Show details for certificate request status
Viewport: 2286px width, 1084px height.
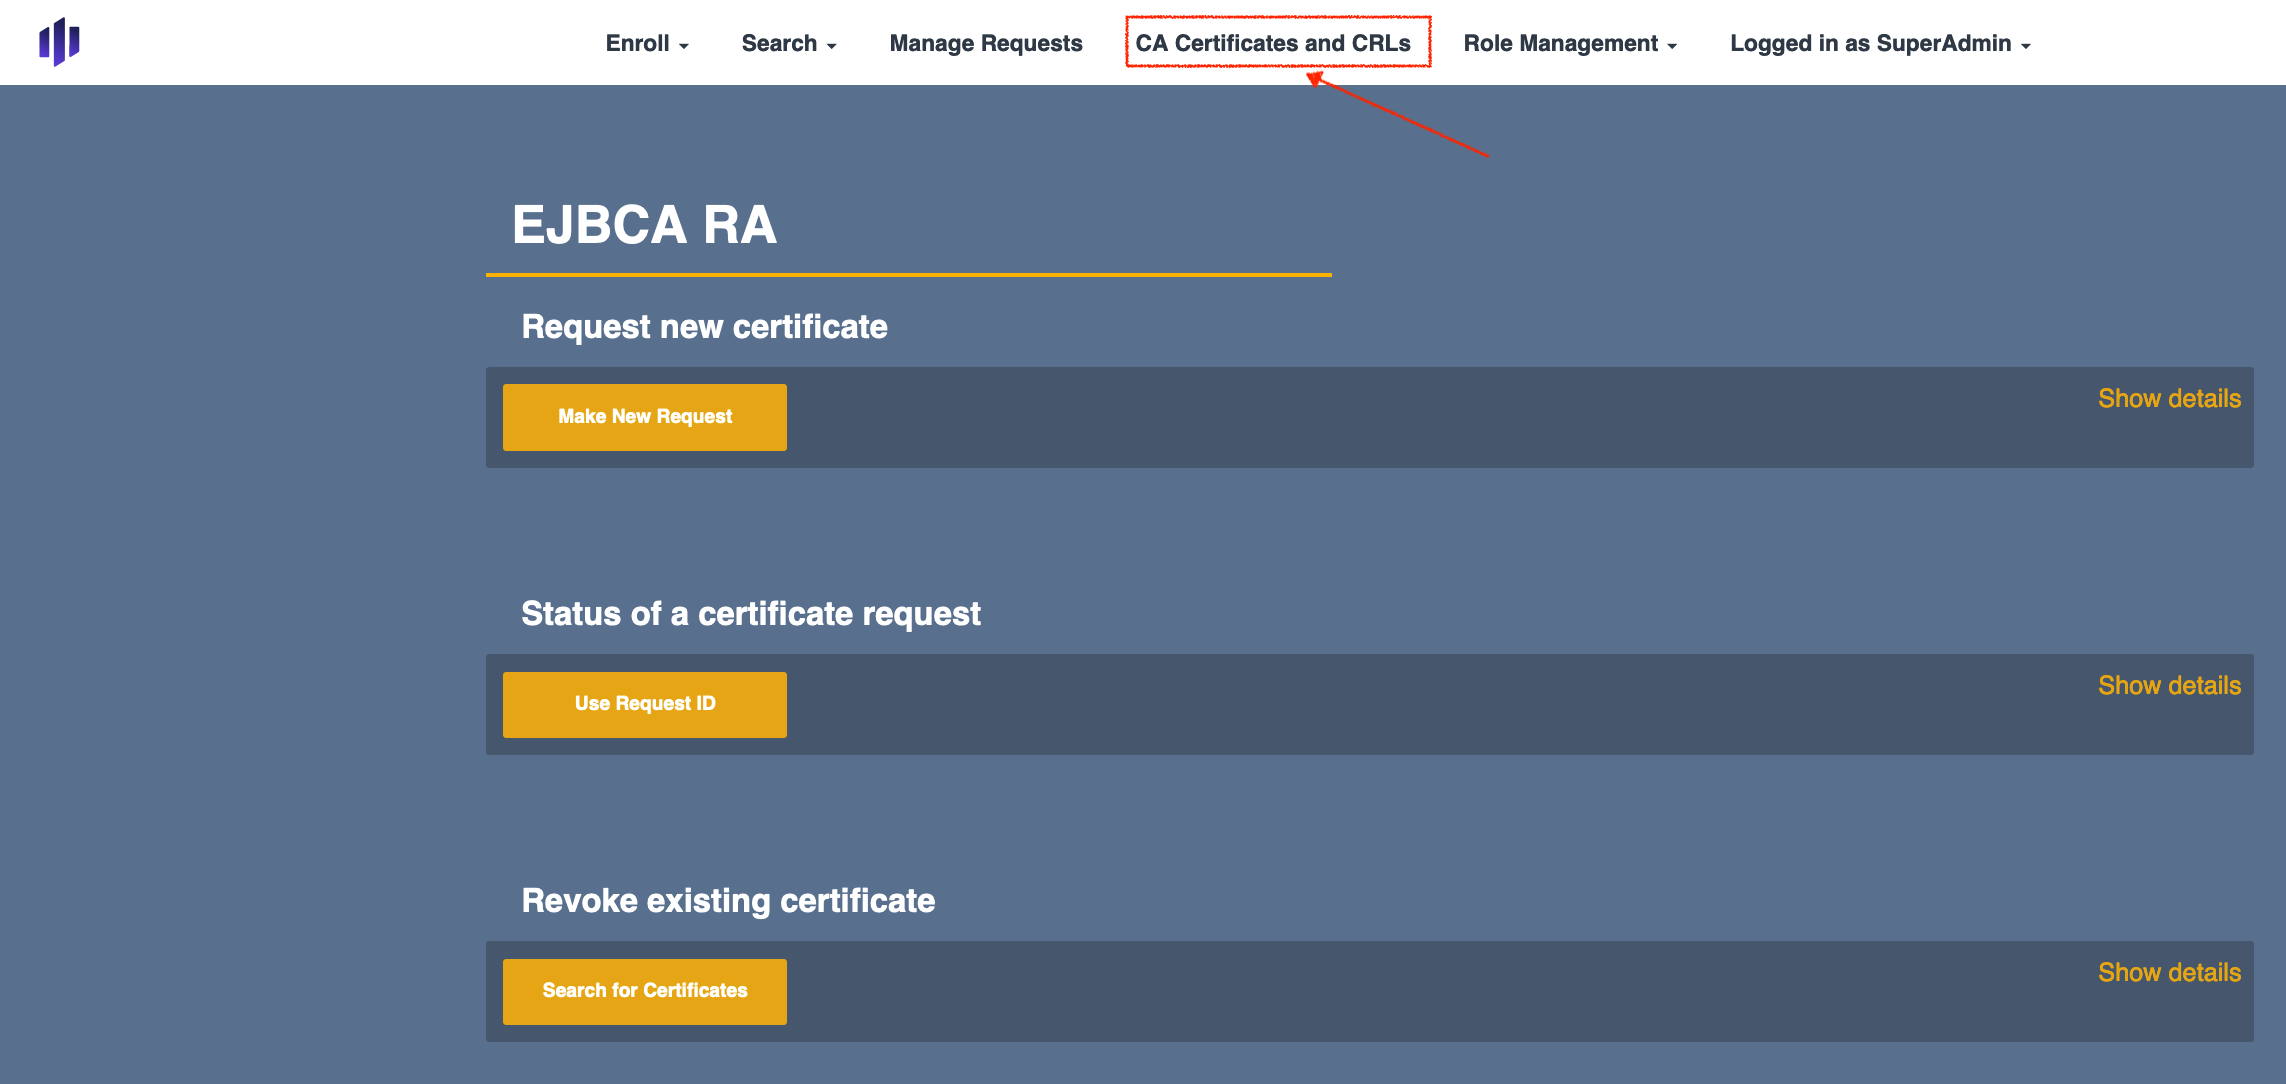pyautogui.click(x=2168, y=686)
